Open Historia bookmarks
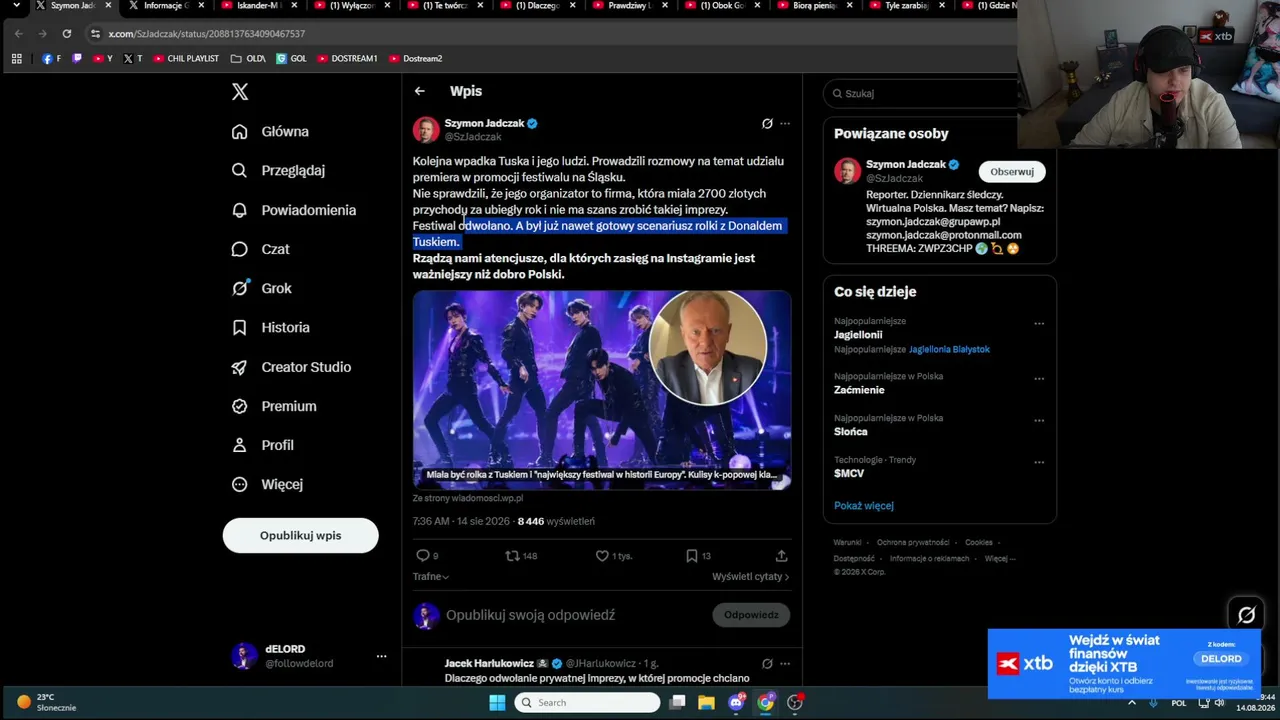The image size is (1280, 720). (x=270, y=327)
